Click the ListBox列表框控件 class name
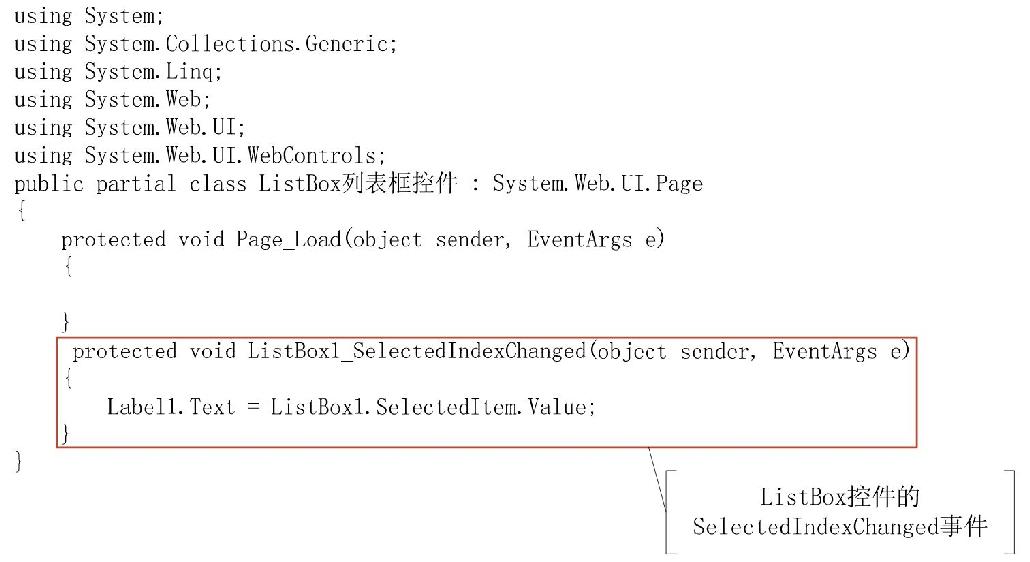1030x562 pixels. pyautogui.click(x=357, y=183)
